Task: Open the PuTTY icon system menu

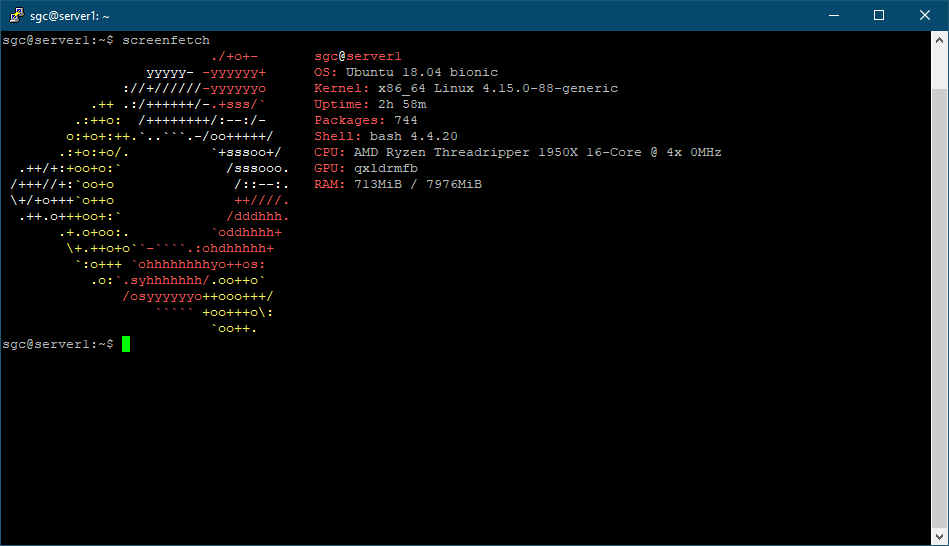Action: point(16,15)
